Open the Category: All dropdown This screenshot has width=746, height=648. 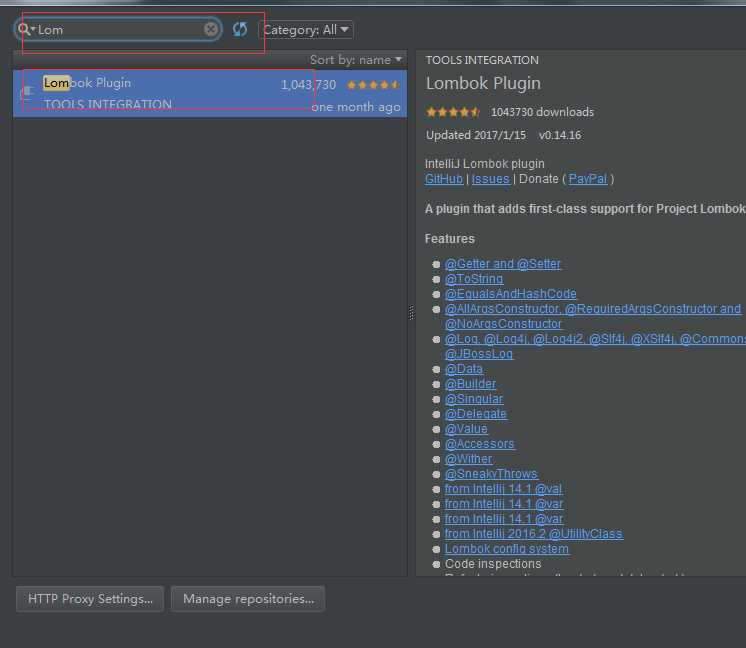point(306,30)
